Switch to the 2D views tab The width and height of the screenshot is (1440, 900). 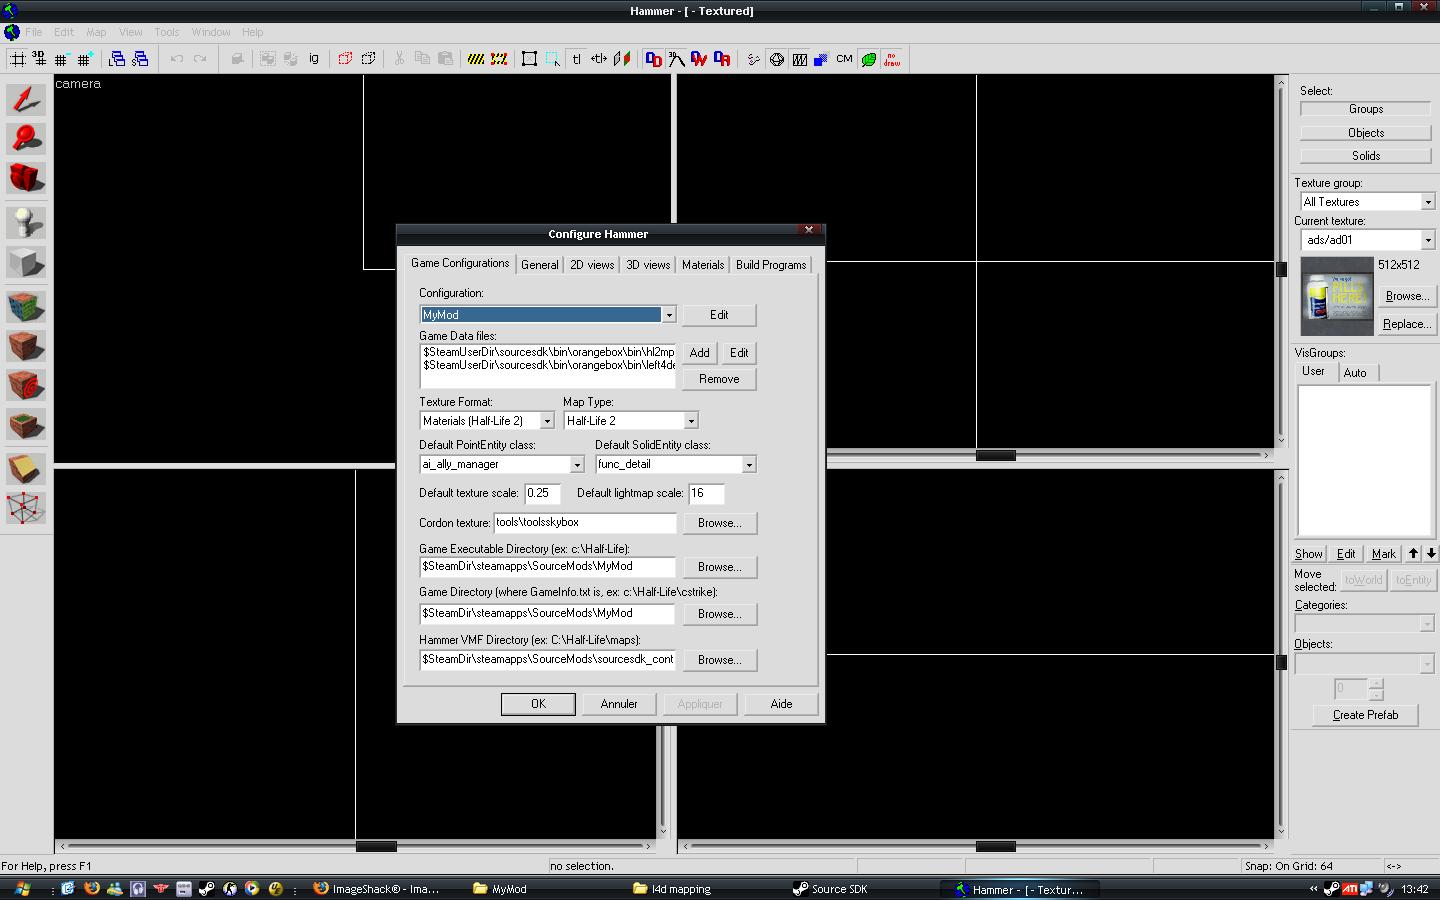point(592,265)
